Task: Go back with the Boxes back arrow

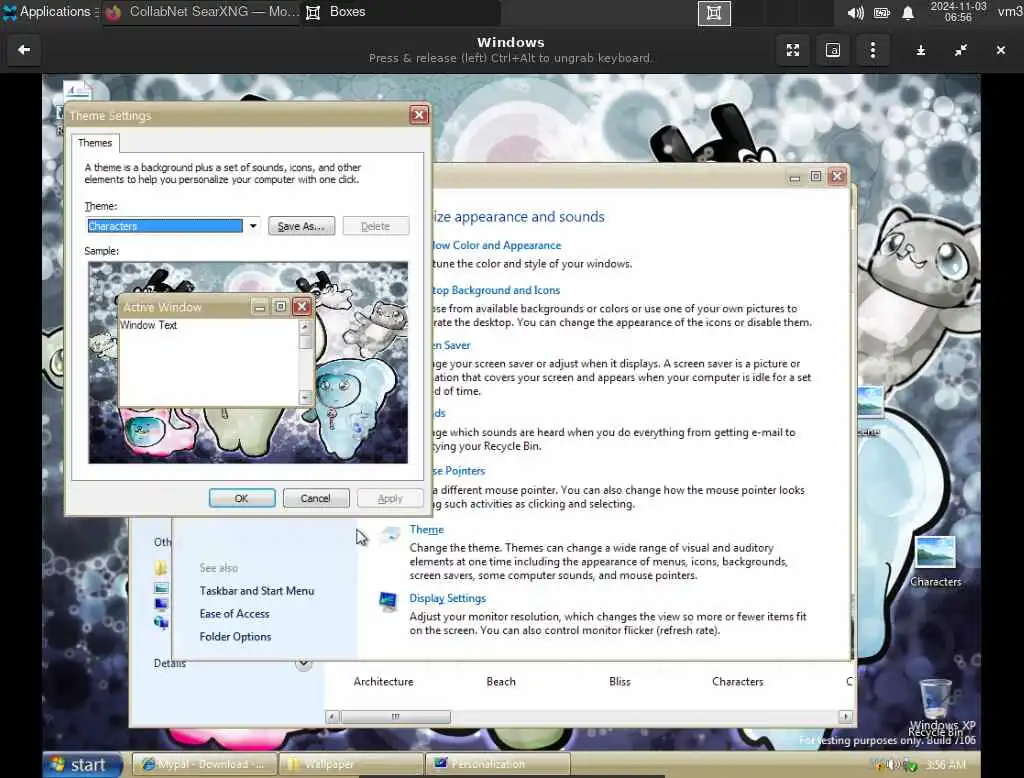Action: (24, 50)
